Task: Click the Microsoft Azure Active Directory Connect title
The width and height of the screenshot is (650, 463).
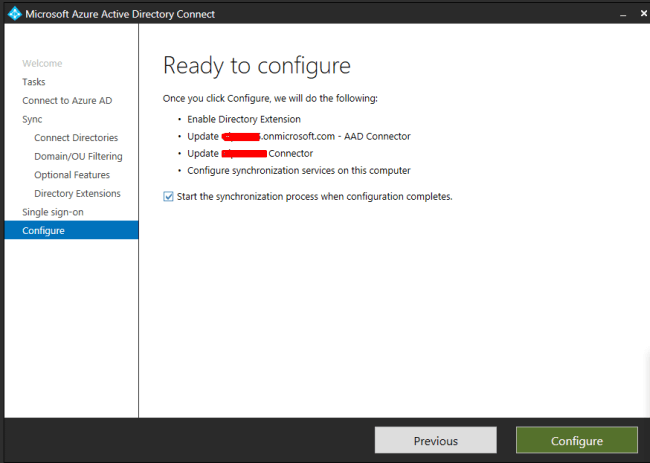Action: pos(120,14)
